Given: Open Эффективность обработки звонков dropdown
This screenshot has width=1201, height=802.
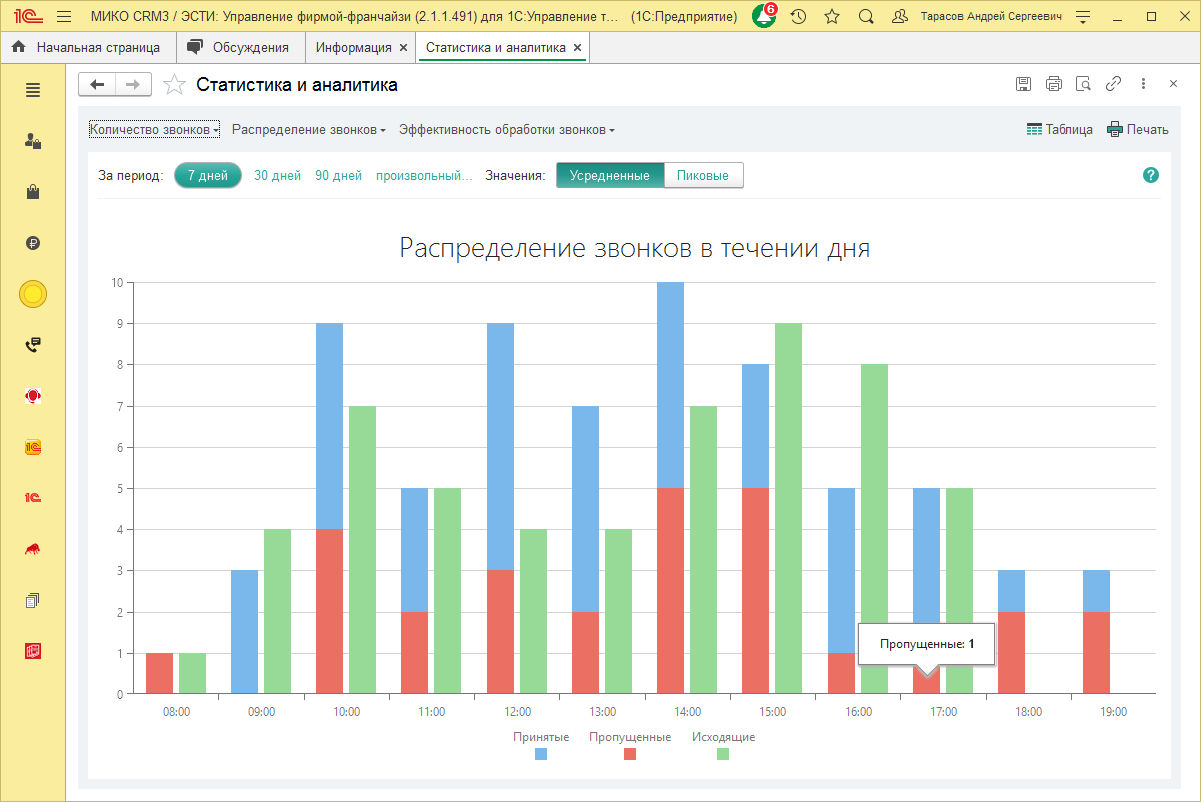Looking at the screenshot, I should click(x=506, y=130).
